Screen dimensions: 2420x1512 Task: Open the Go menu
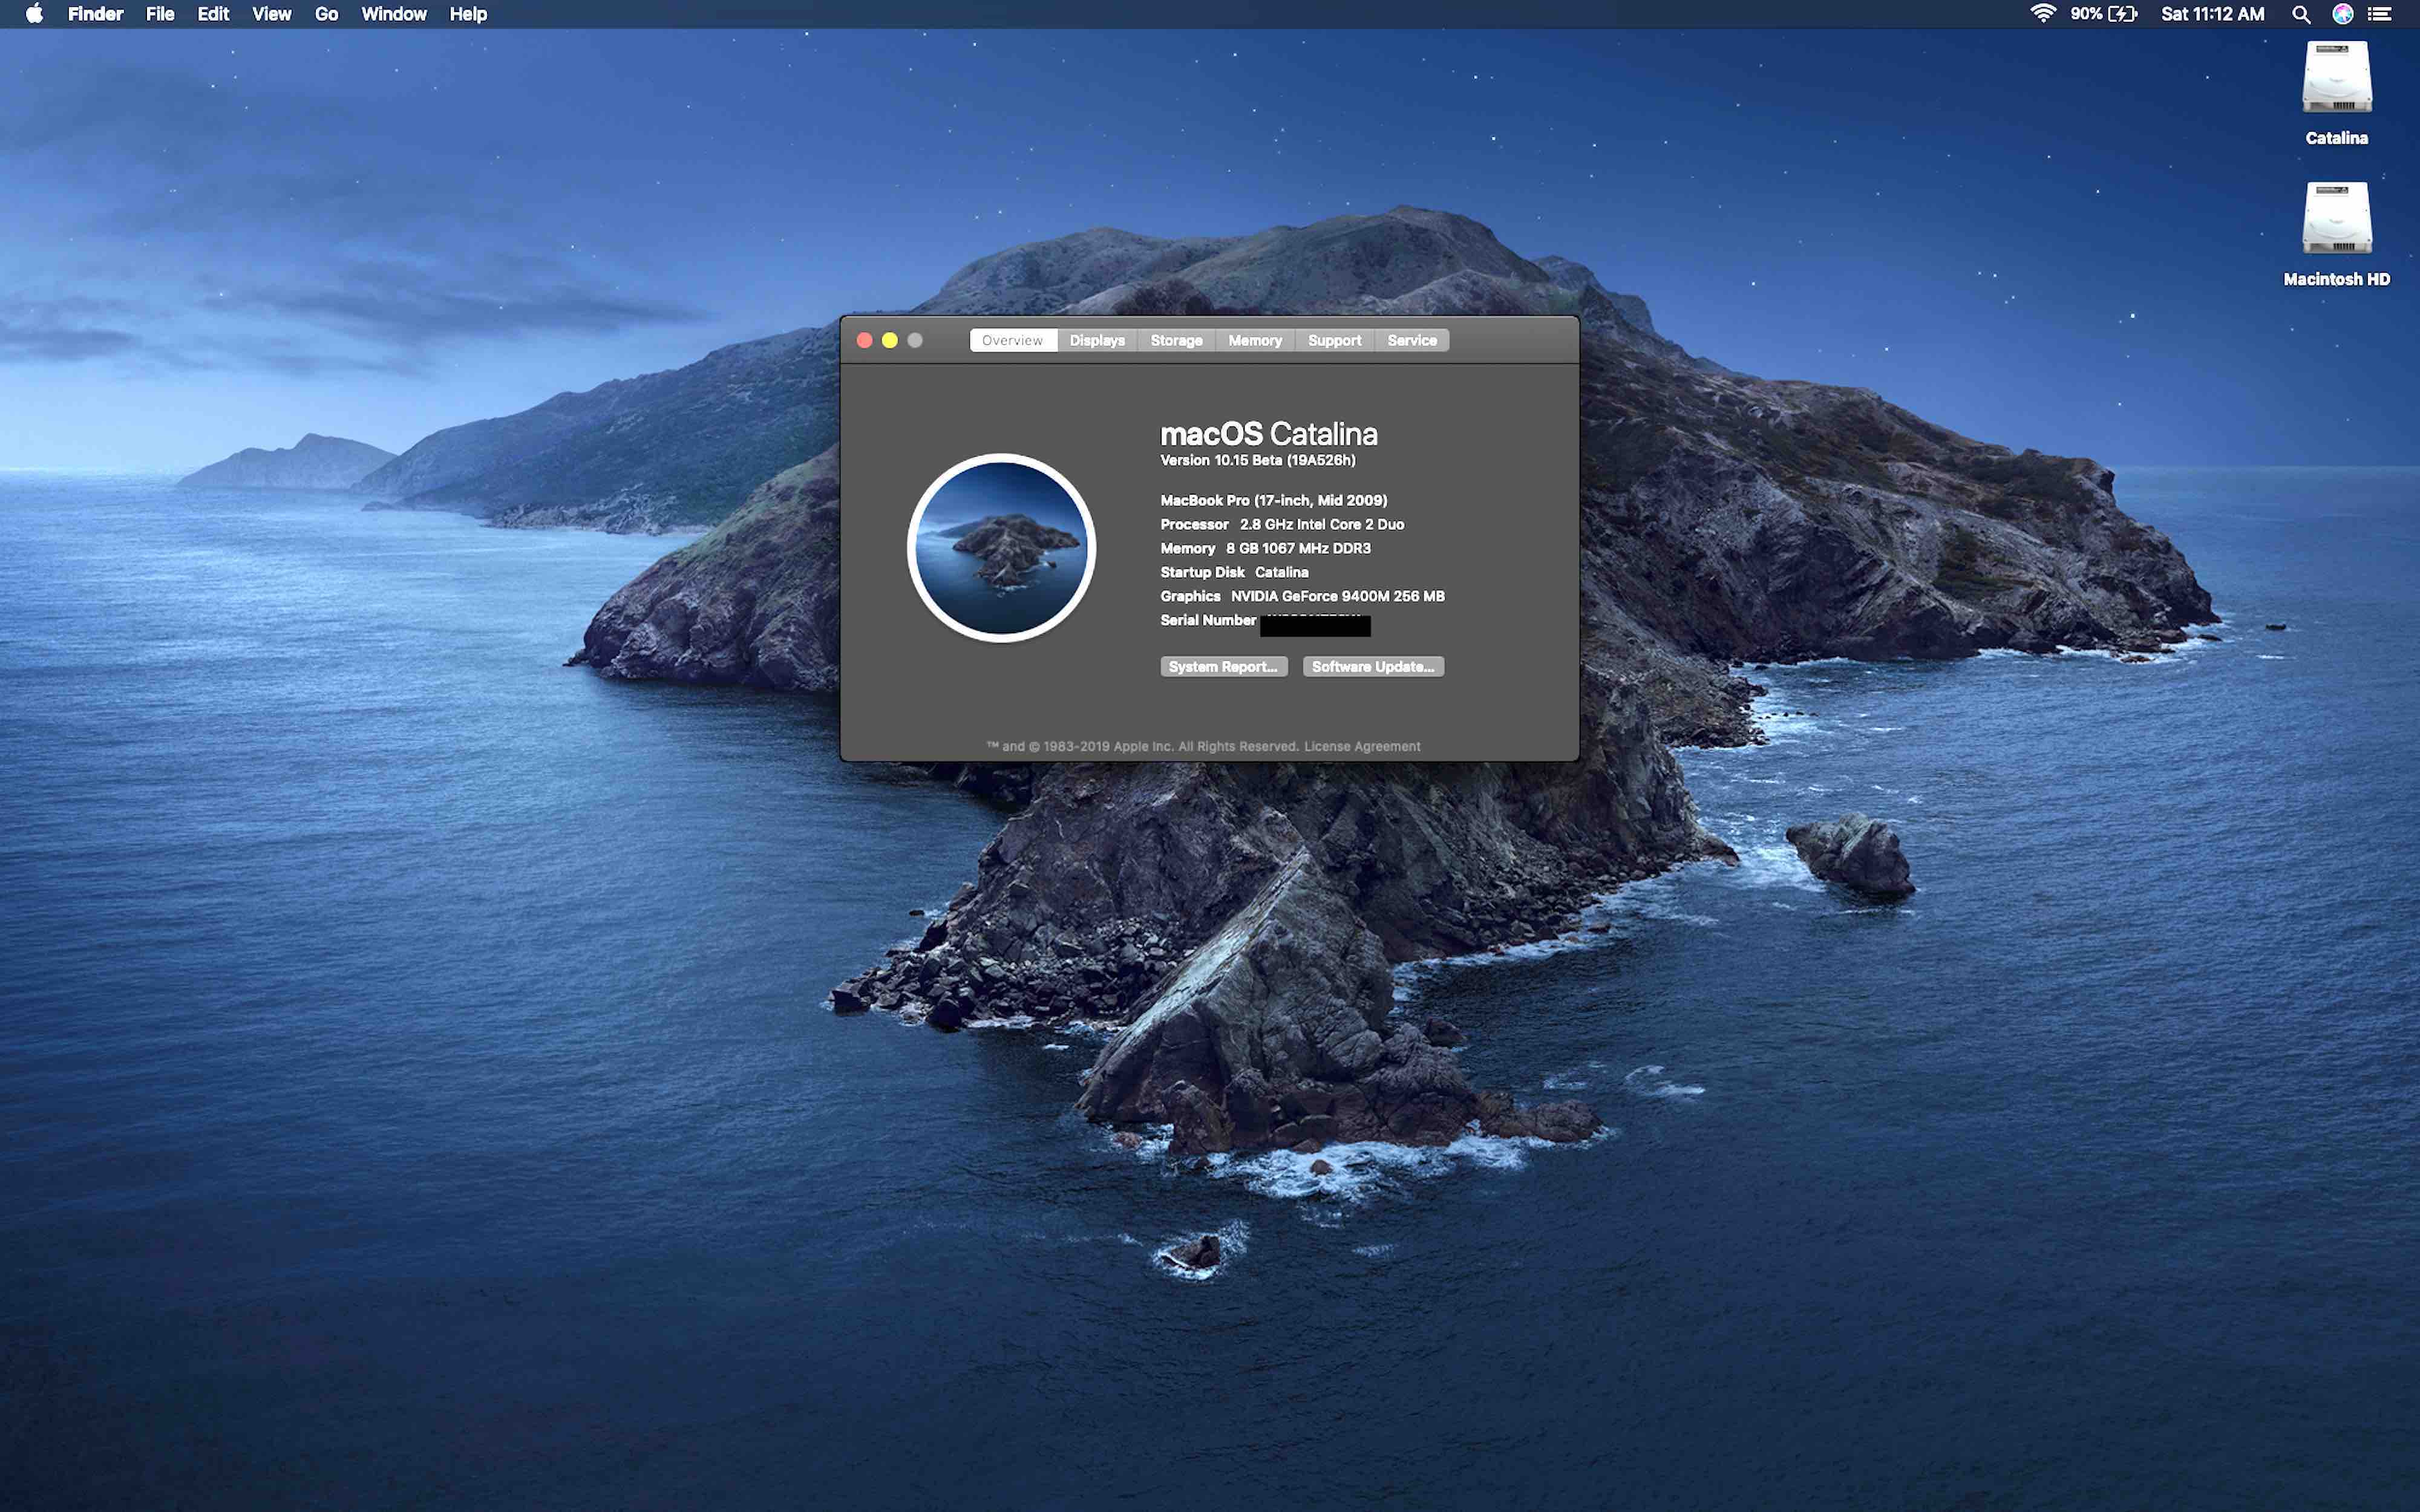click(326, 14)
